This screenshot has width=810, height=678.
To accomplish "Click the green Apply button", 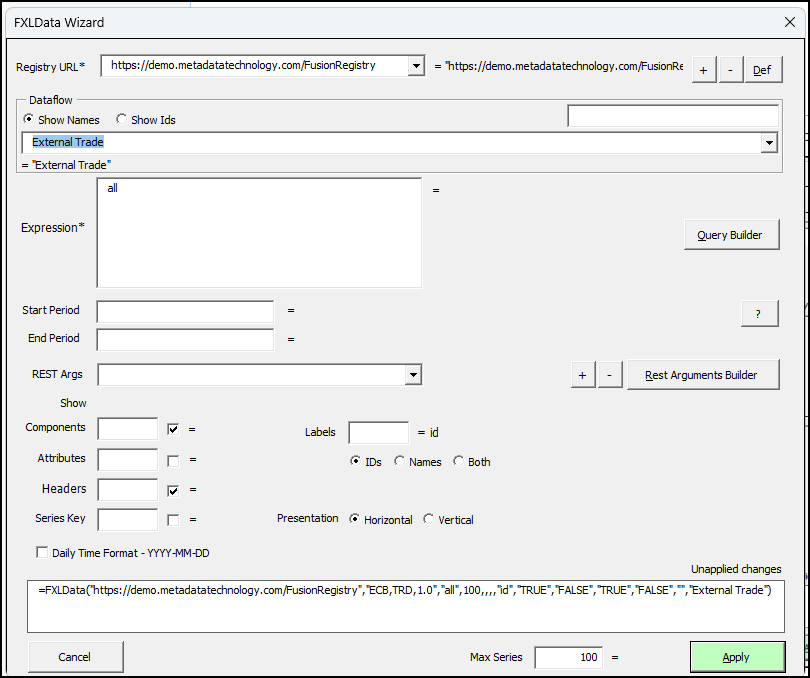I will point(736,657).
